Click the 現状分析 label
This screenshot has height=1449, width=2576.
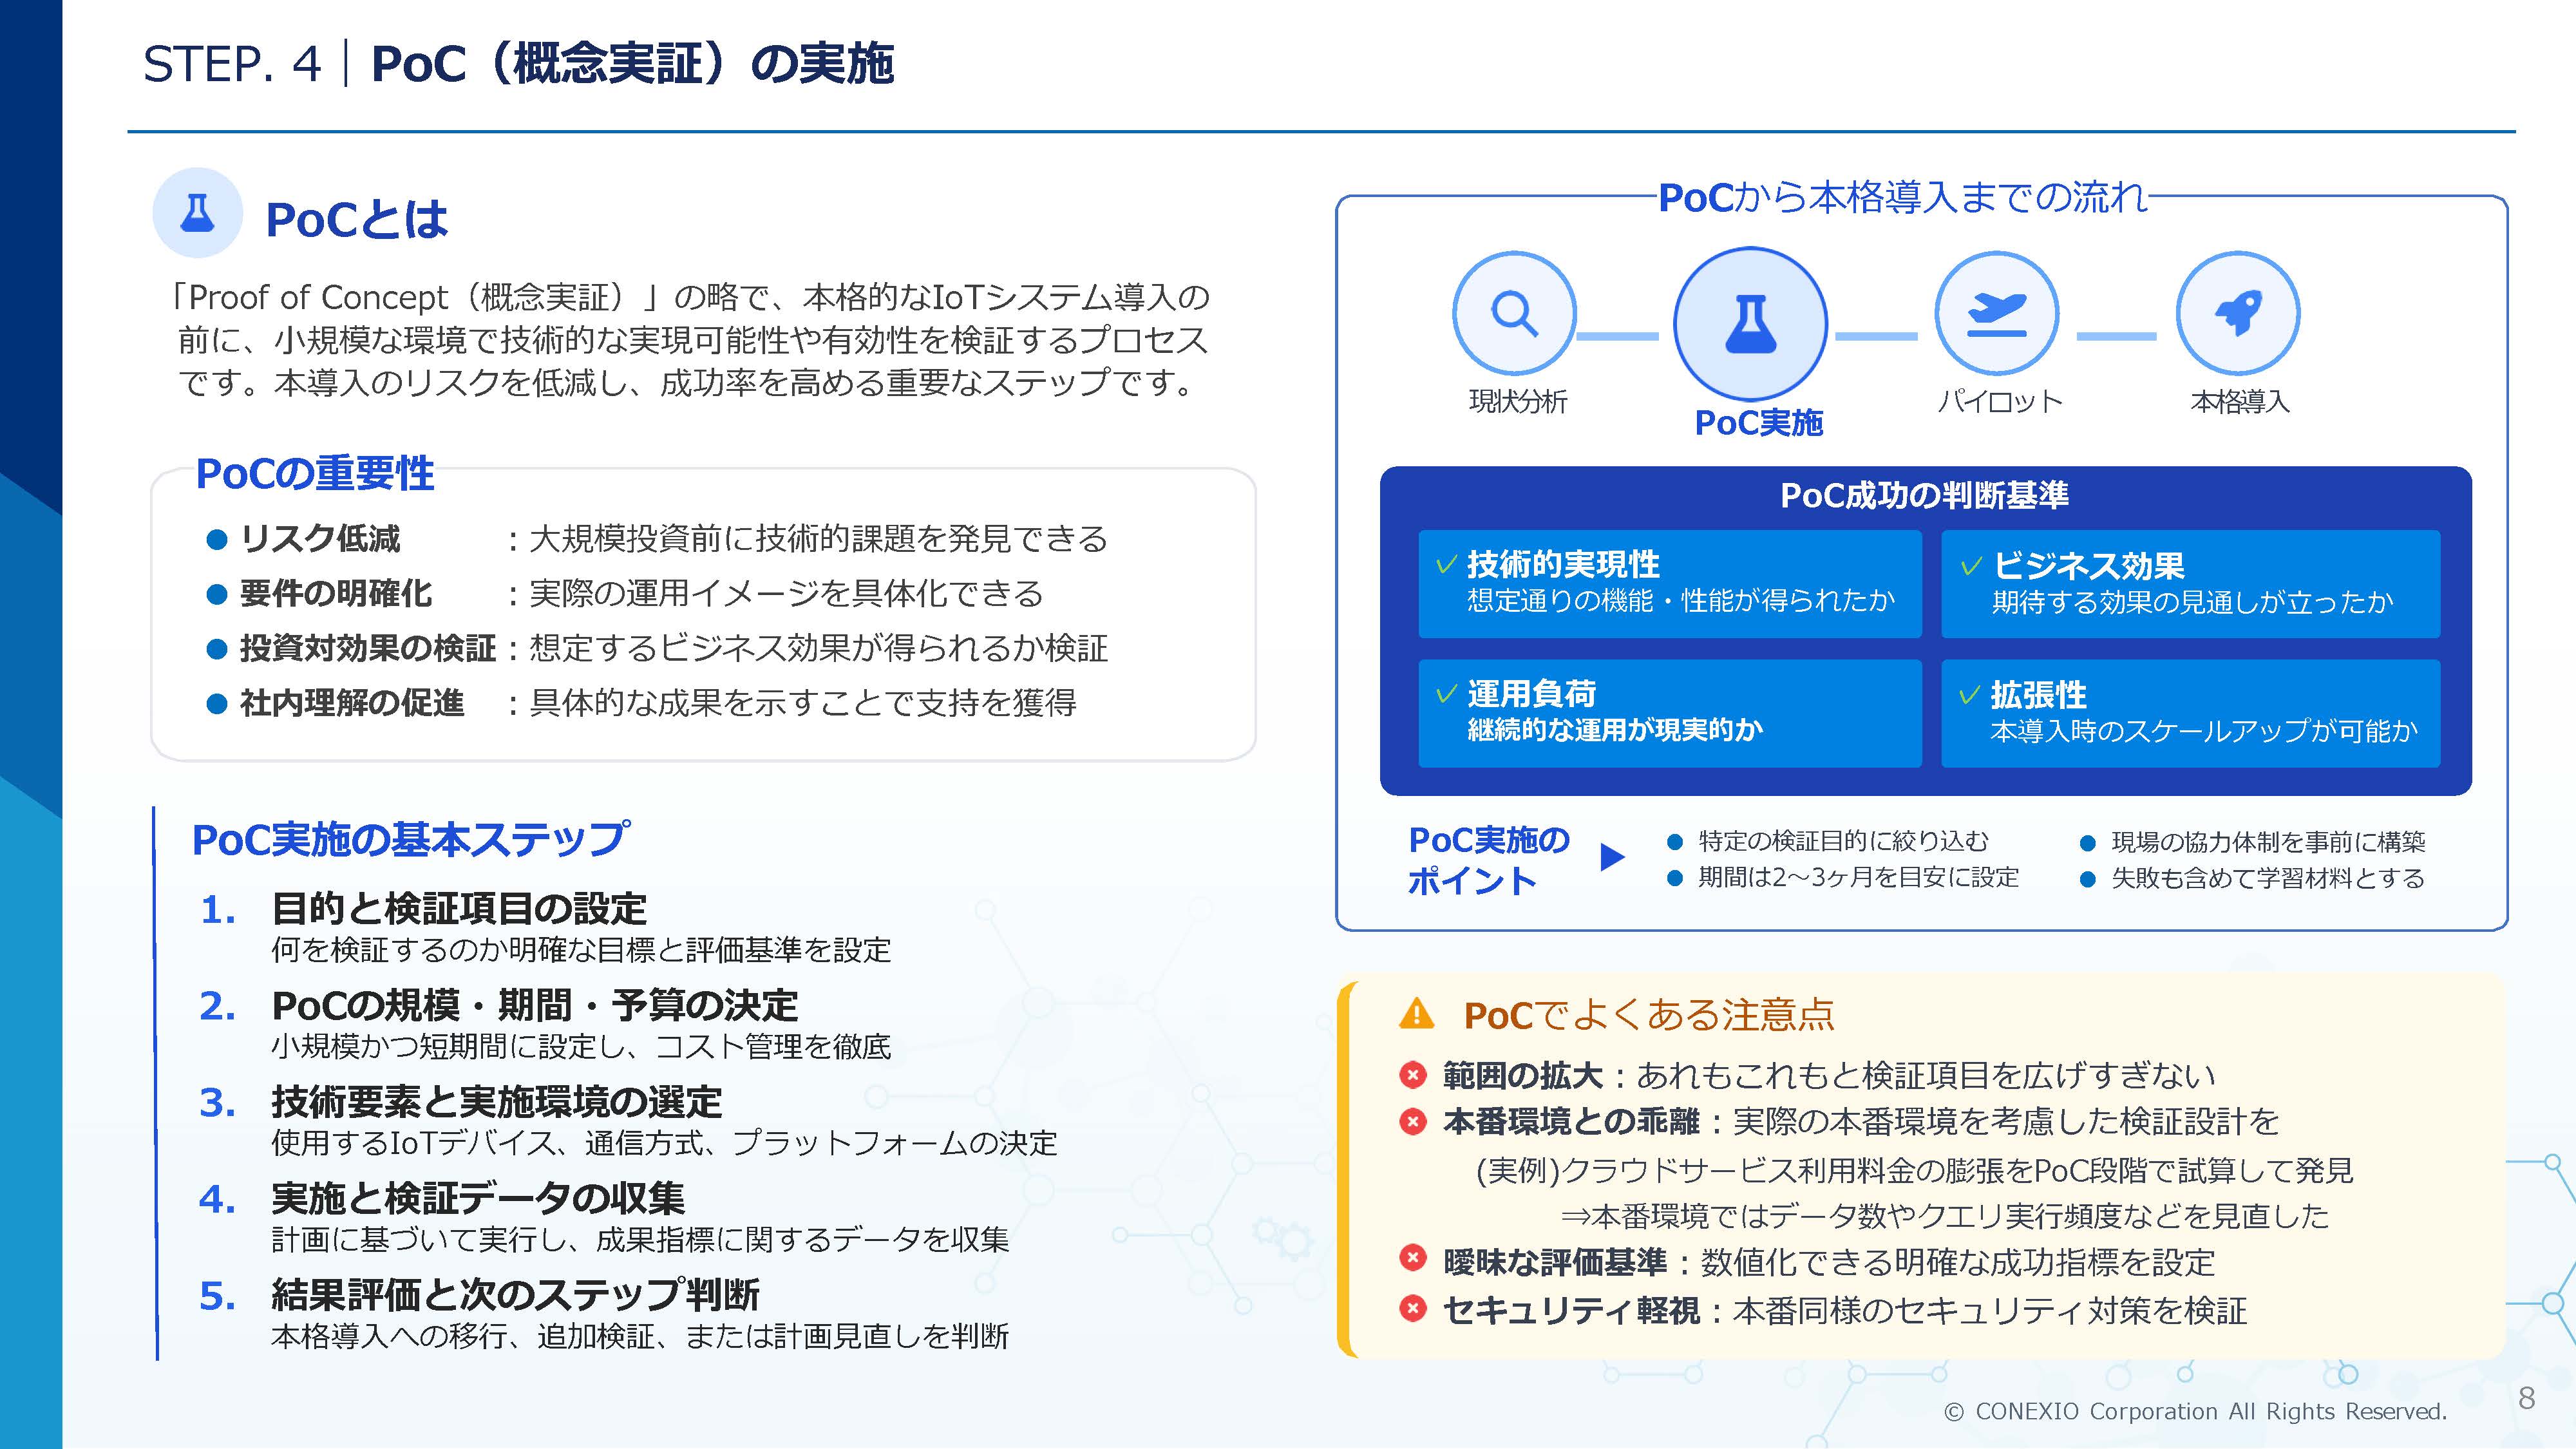point(1518,402)
